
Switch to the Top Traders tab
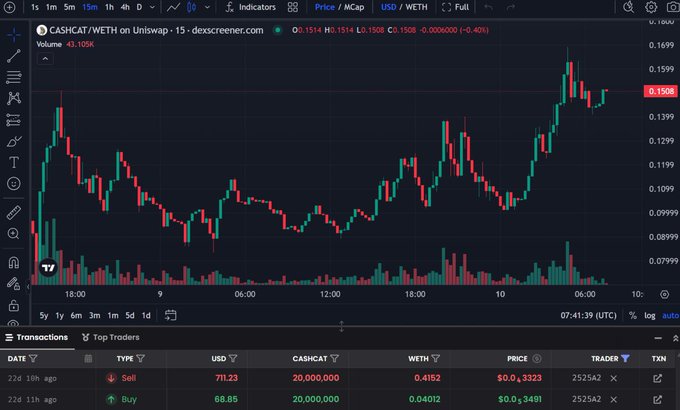click(111, 337)
